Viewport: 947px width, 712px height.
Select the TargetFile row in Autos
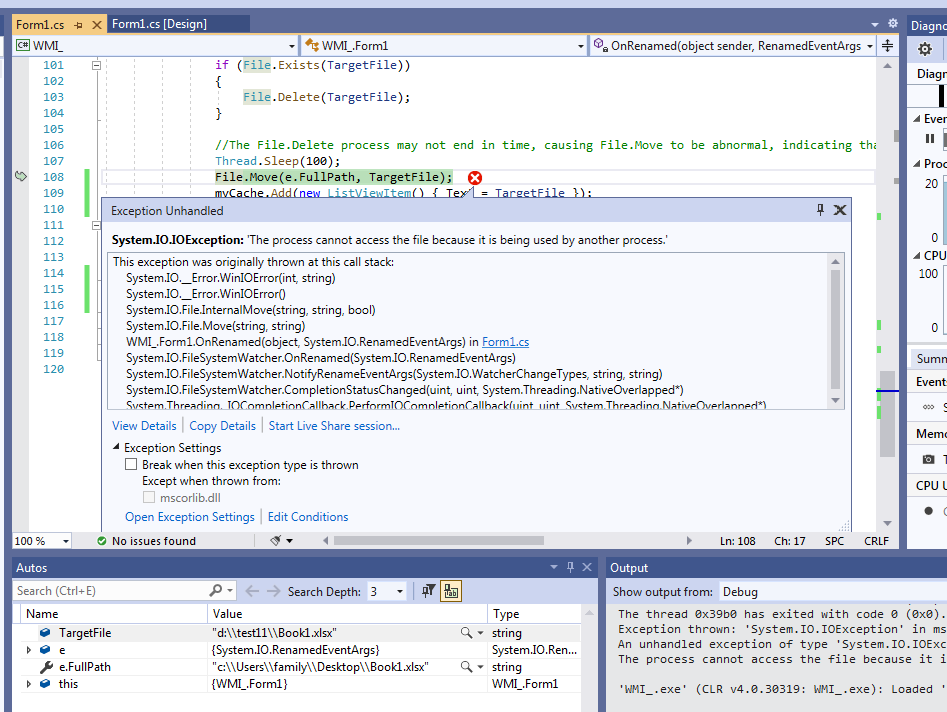point(296,633)
